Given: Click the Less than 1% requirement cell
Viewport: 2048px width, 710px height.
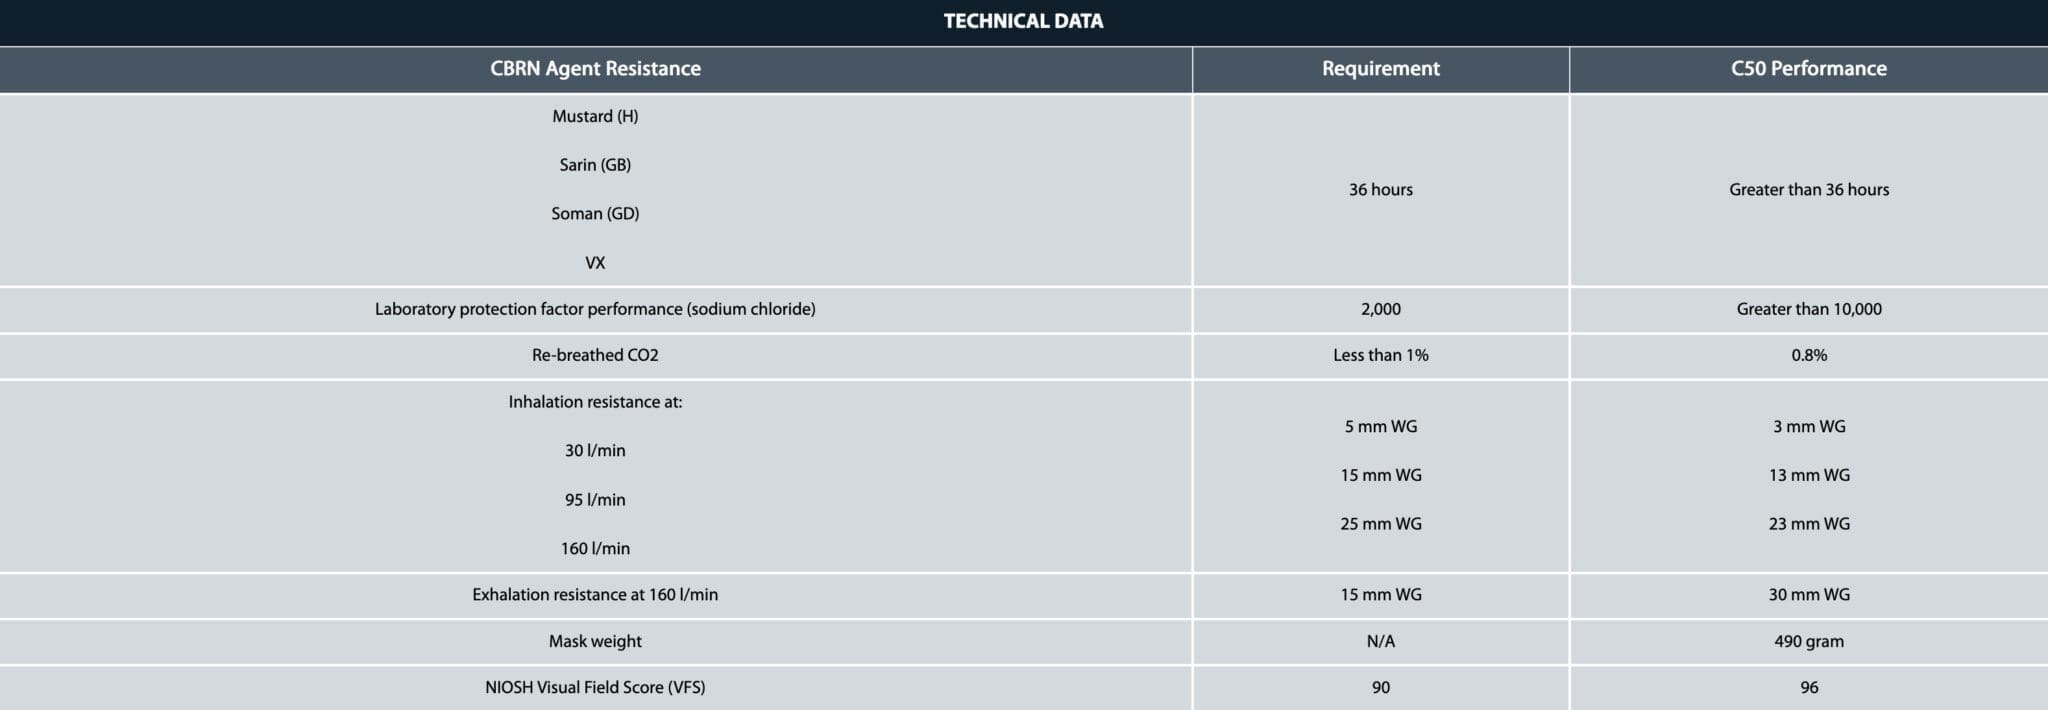Looking at the screenshot, I should (x=1380, y=355).
